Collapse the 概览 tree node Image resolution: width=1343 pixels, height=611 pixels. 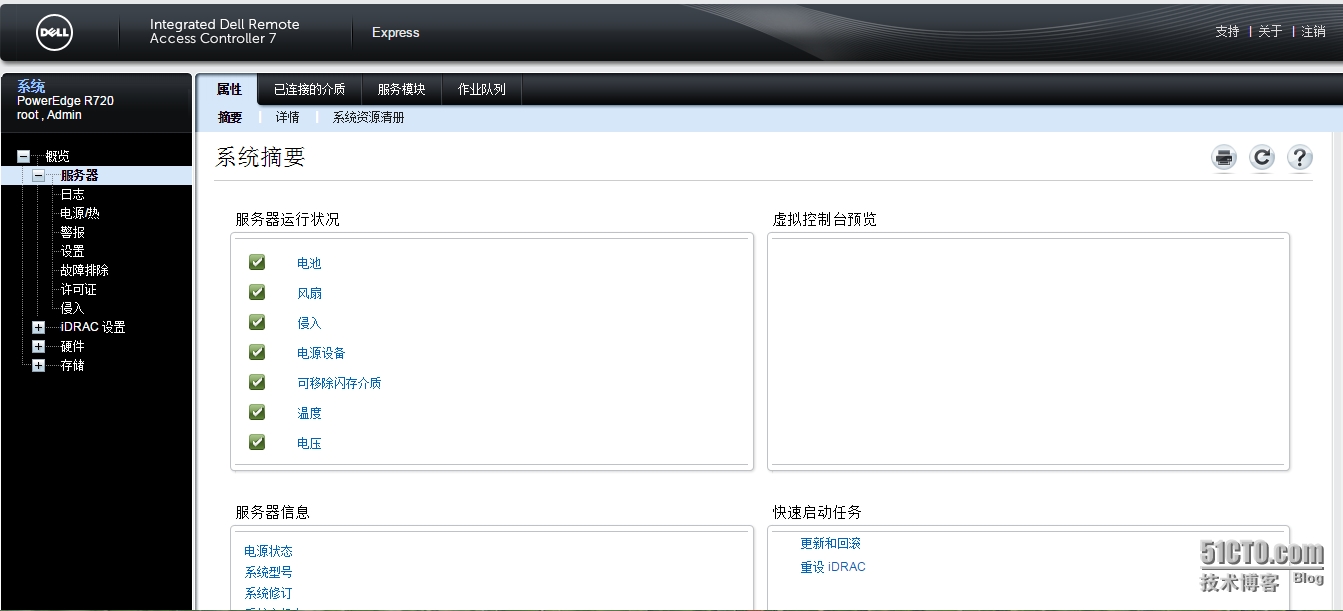pos(23,157)
